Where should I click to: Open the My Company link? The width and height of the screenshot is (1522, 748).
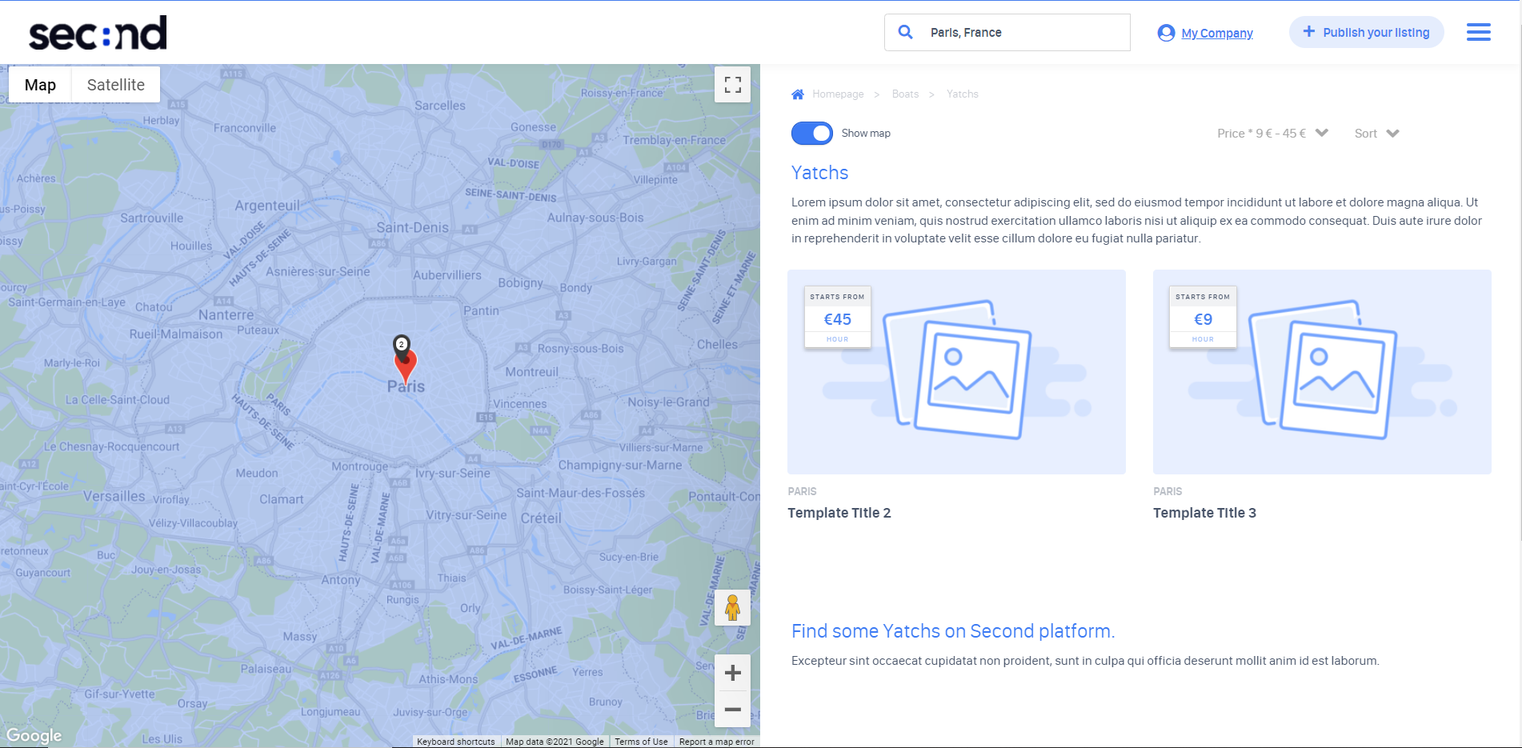pyautogui.click(x=1217, y=33)
